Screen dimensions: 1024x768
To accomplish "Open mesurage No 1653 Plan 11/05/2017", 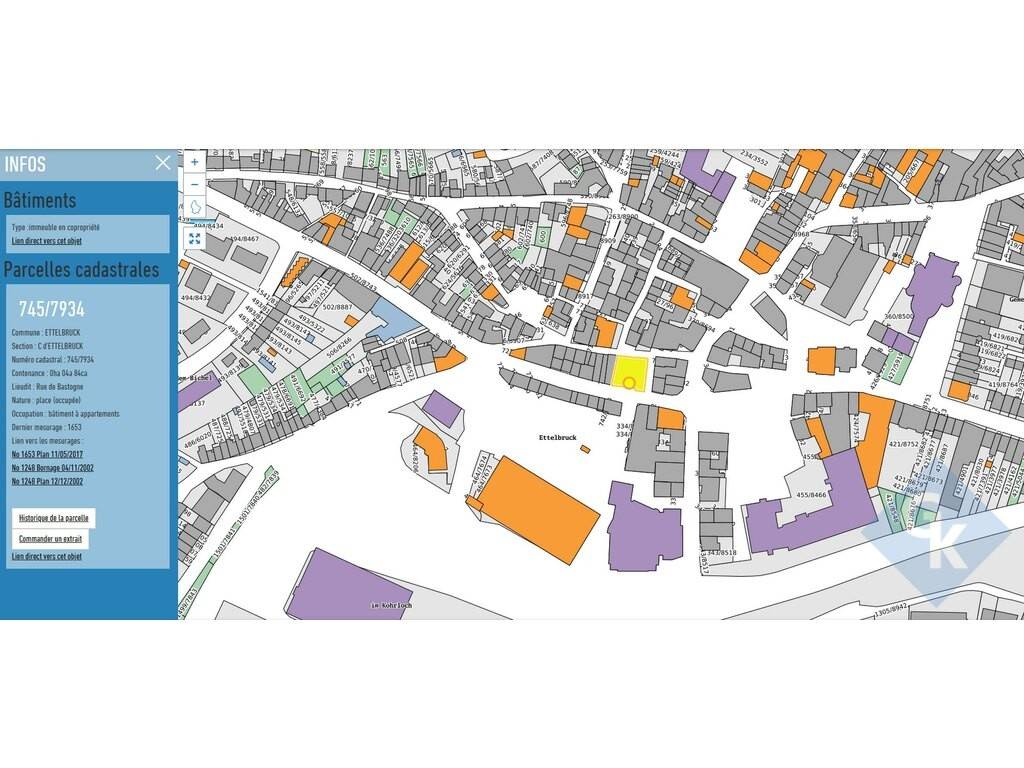I will [47, 454].
